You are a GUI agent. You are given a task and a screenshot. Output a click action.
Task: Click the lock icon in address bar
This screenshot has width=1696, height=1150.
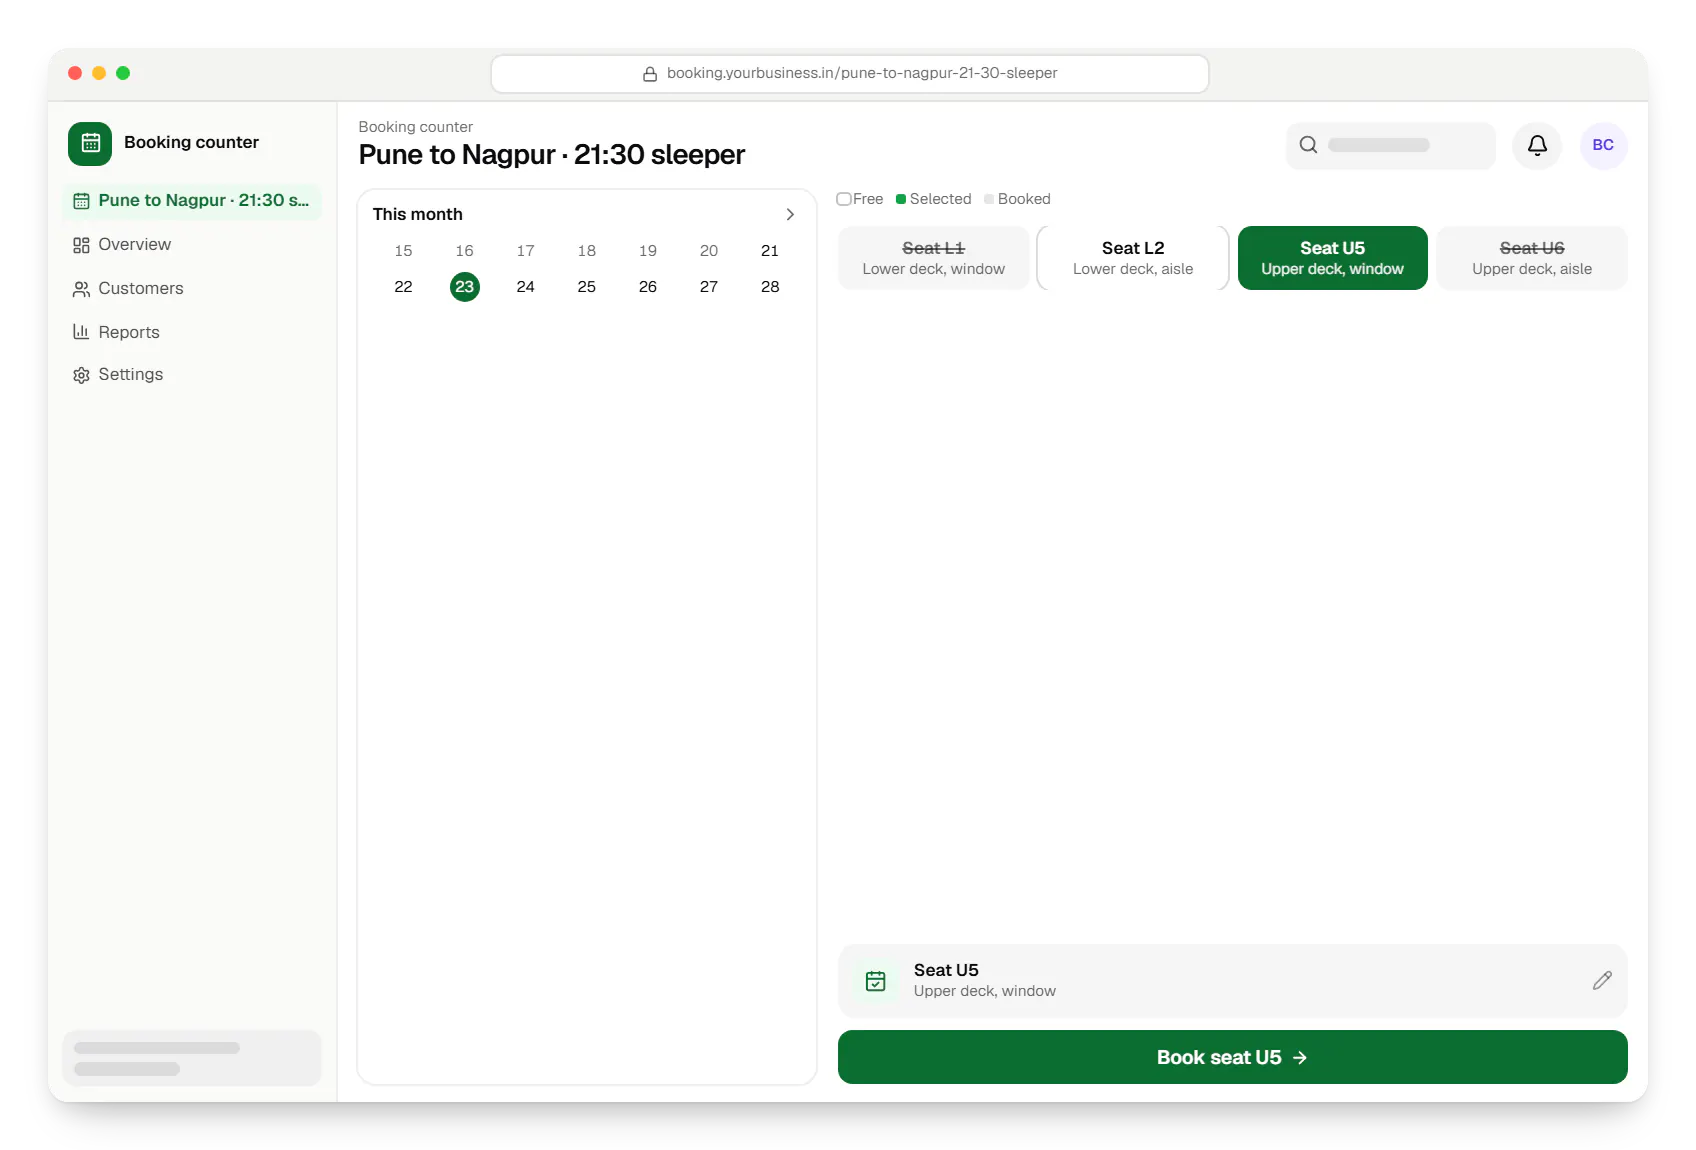(x=650, y=74)
